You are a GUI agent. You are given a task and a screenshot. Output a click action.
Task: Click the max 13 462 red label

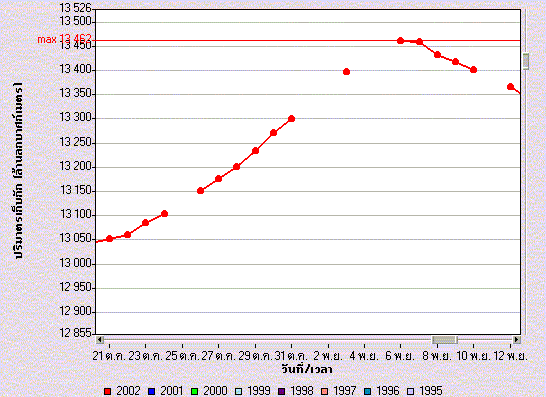pyautogui.click(x=64, y=39)
